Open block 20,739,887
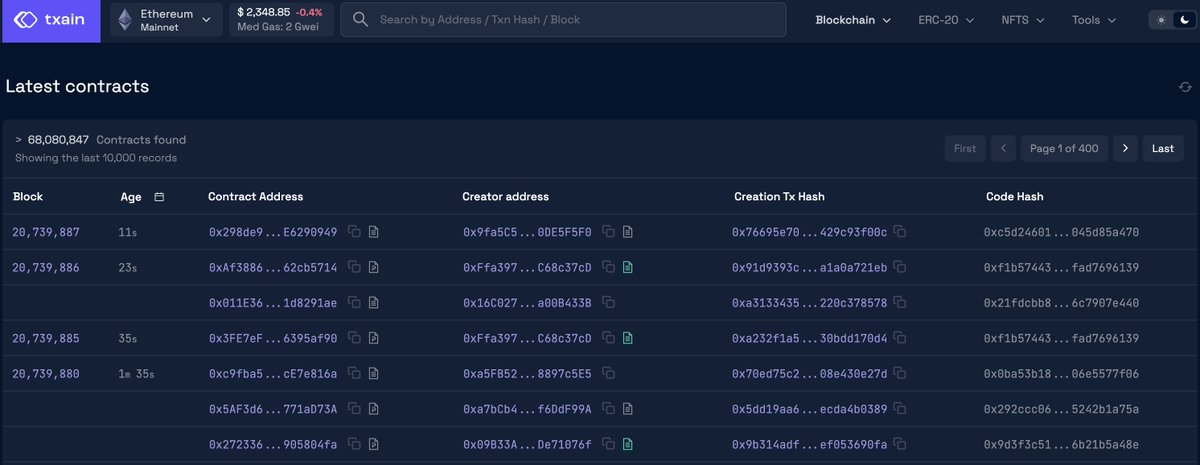The image size is (1200, 465). (46, 232)
